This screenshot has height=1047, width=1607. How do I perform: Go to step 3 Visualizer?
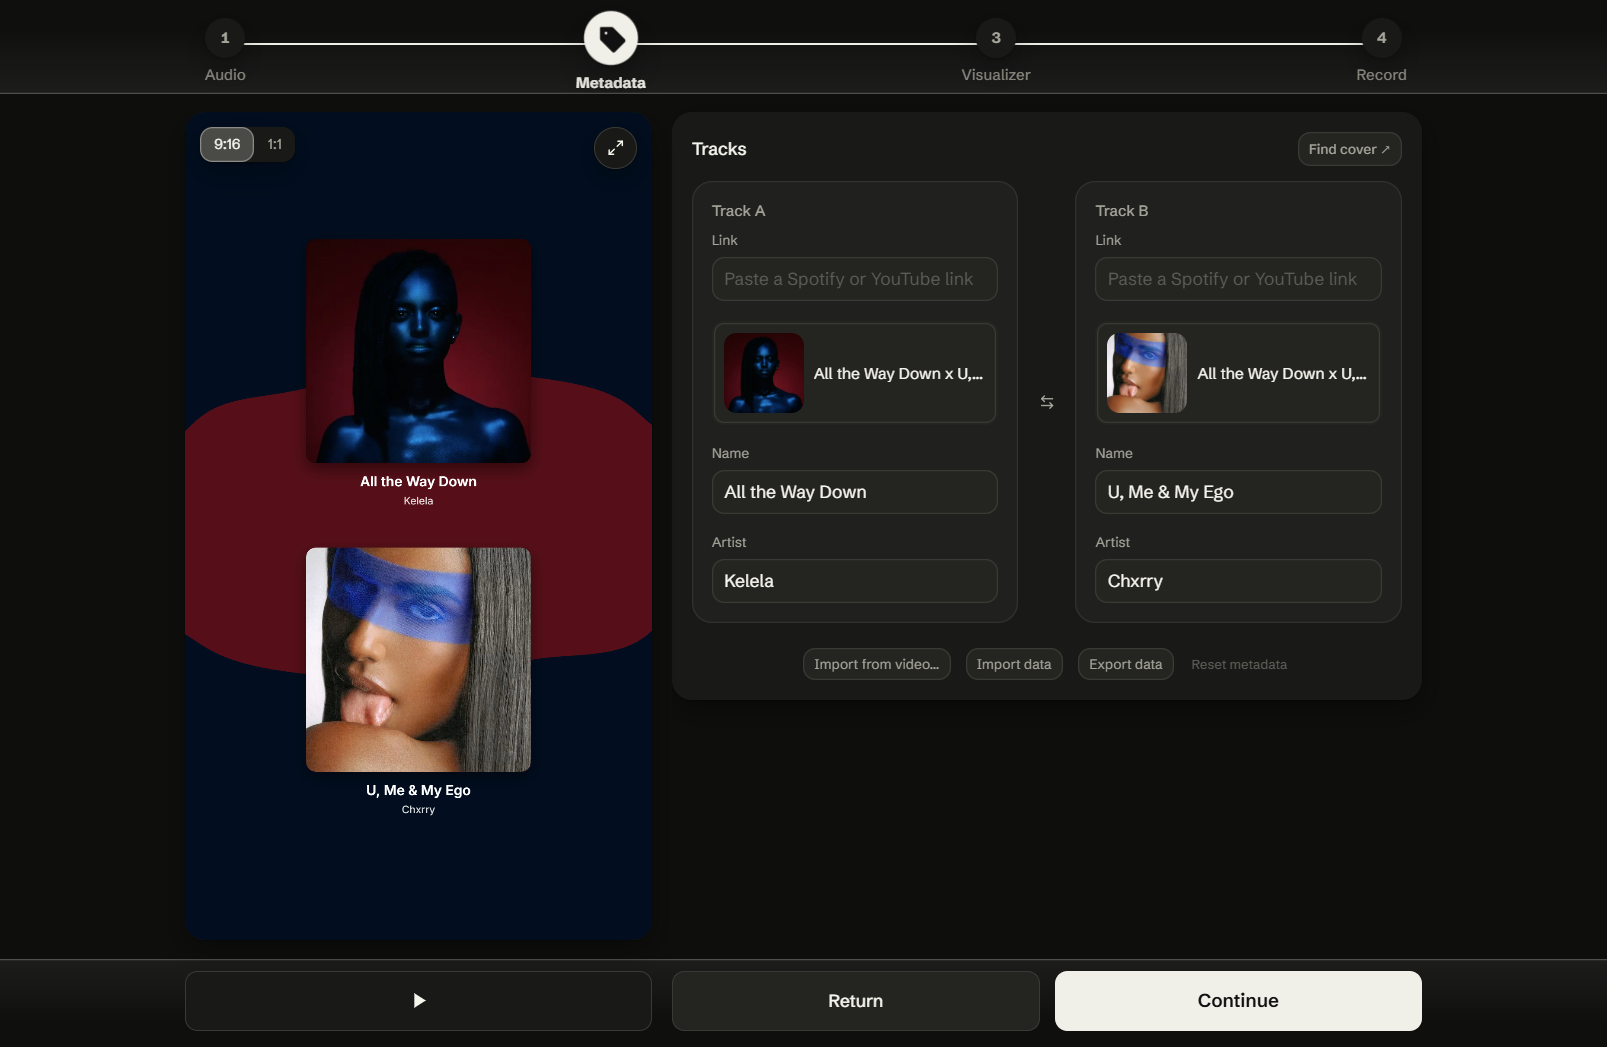coord(996,38)
